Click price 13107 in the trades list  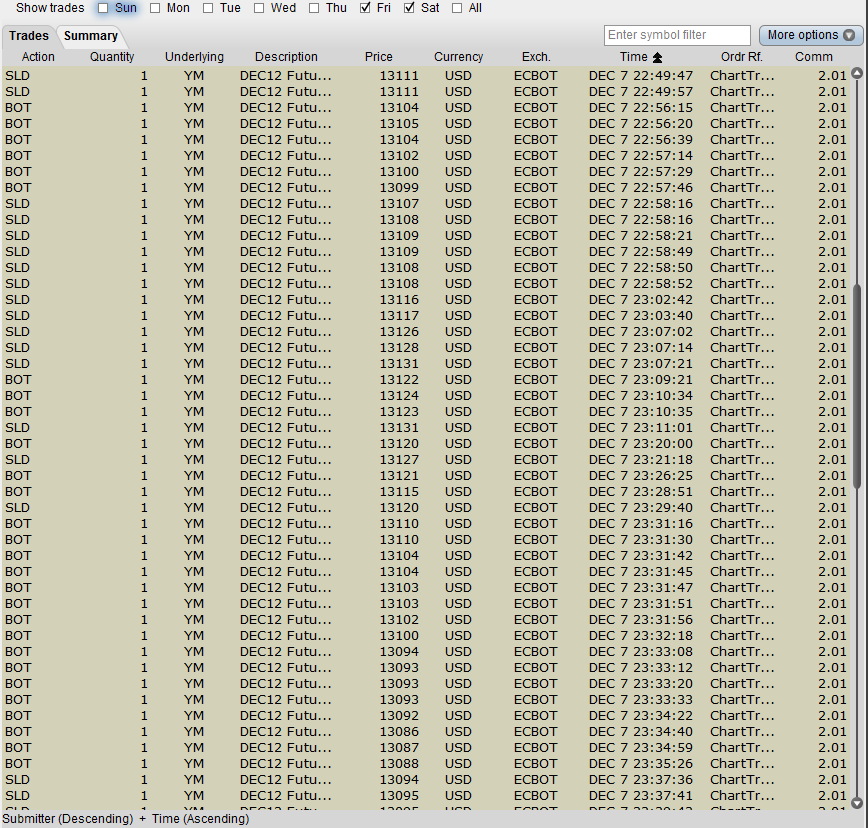click(399, 204)
